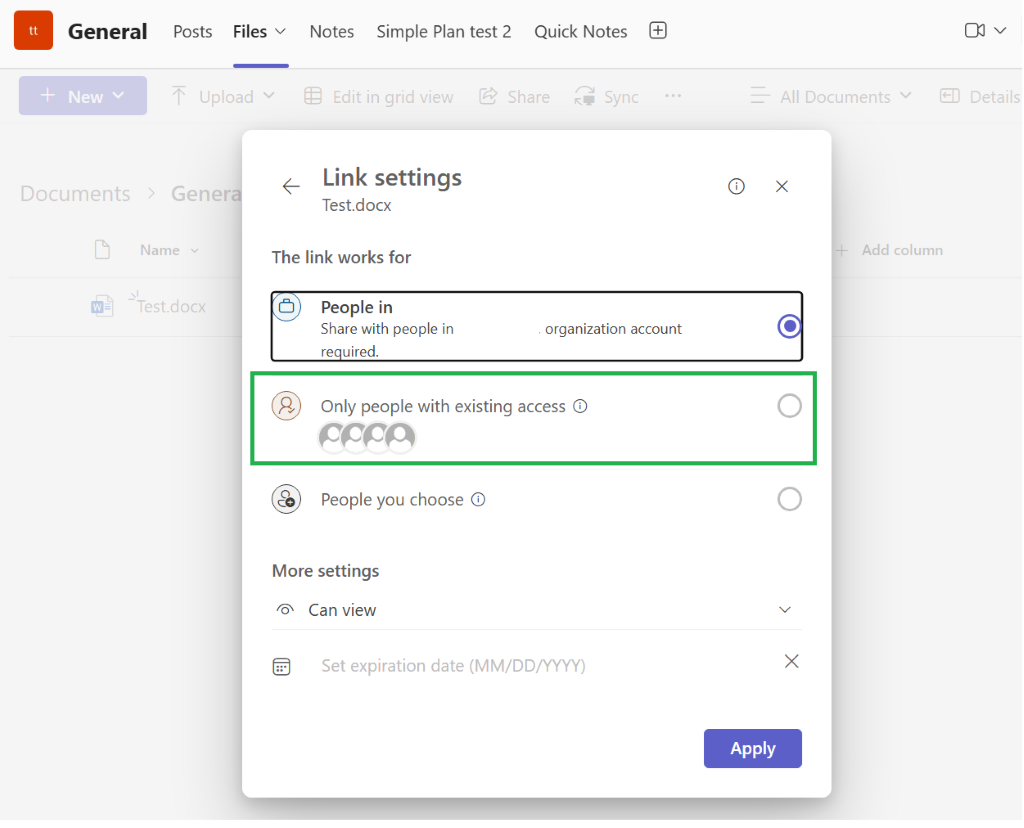This screenshot has height=828, width=1024.
Task: Choose Only people with existing access
Action: [x=789, y=406]
